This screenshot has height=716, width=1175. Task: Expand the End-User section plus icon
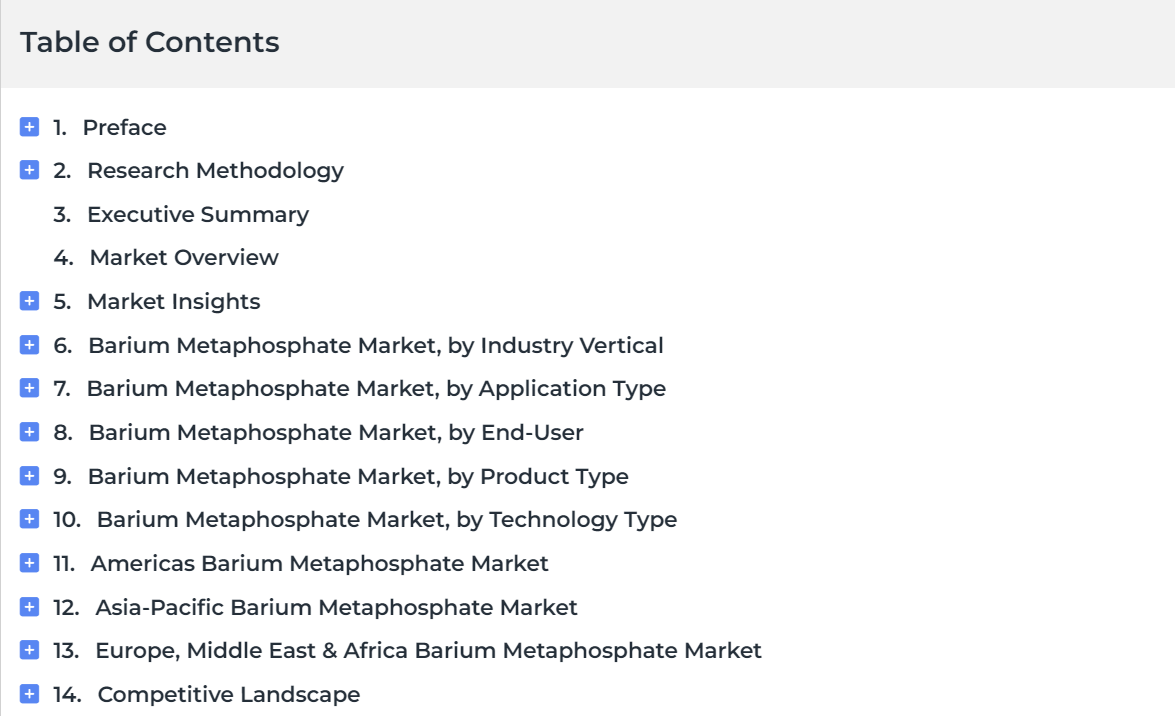[x=29, y=432]
